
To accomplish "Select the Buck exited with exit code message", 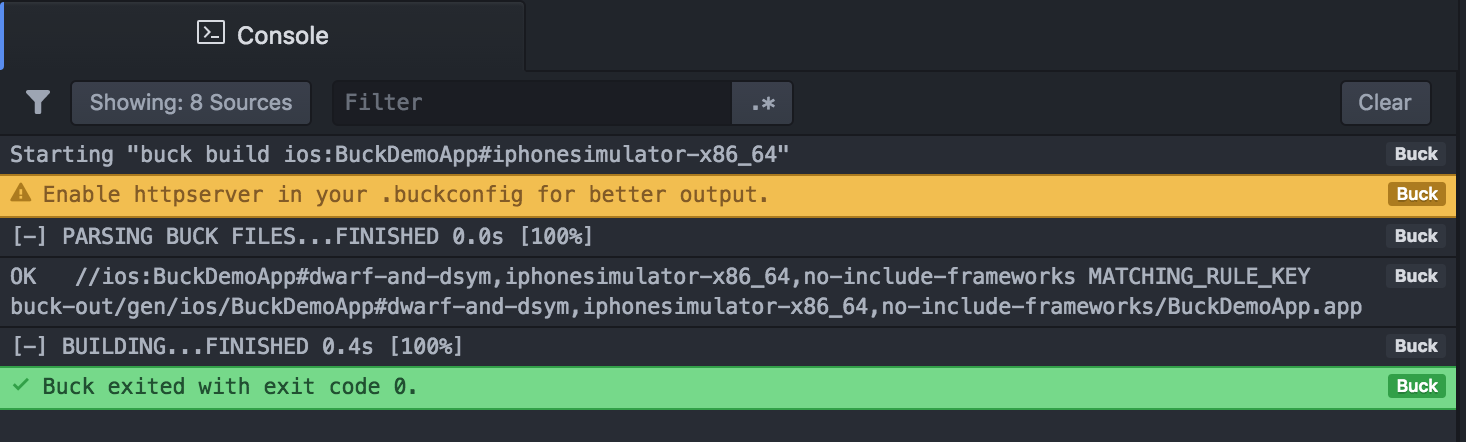I will pos(230,387).
